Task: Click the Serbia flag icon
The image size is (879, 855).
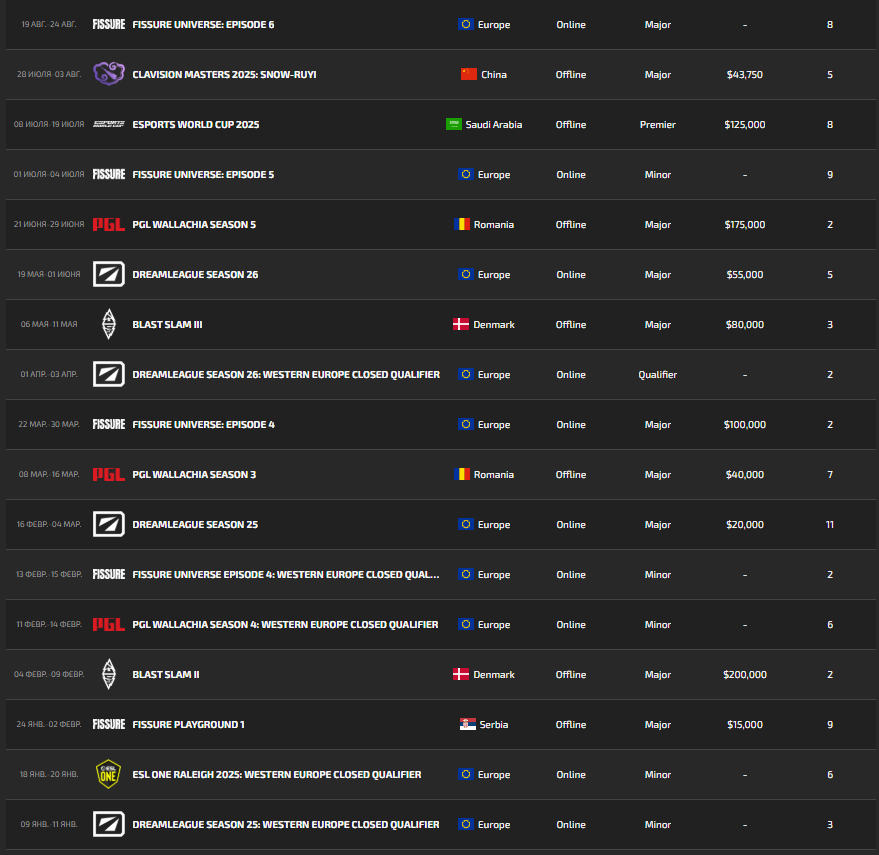Action: [x=468, y=724]
